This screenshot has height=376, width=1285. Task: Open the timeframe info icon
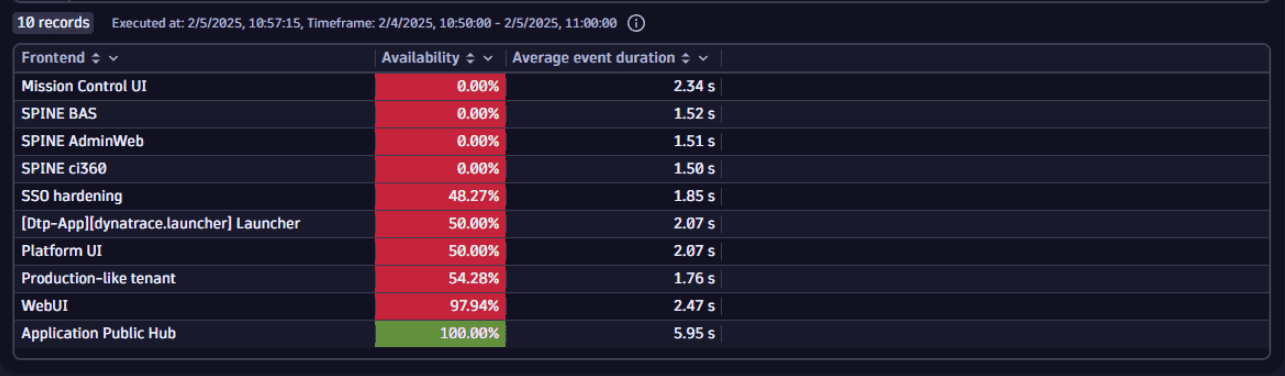pos(636,22)
